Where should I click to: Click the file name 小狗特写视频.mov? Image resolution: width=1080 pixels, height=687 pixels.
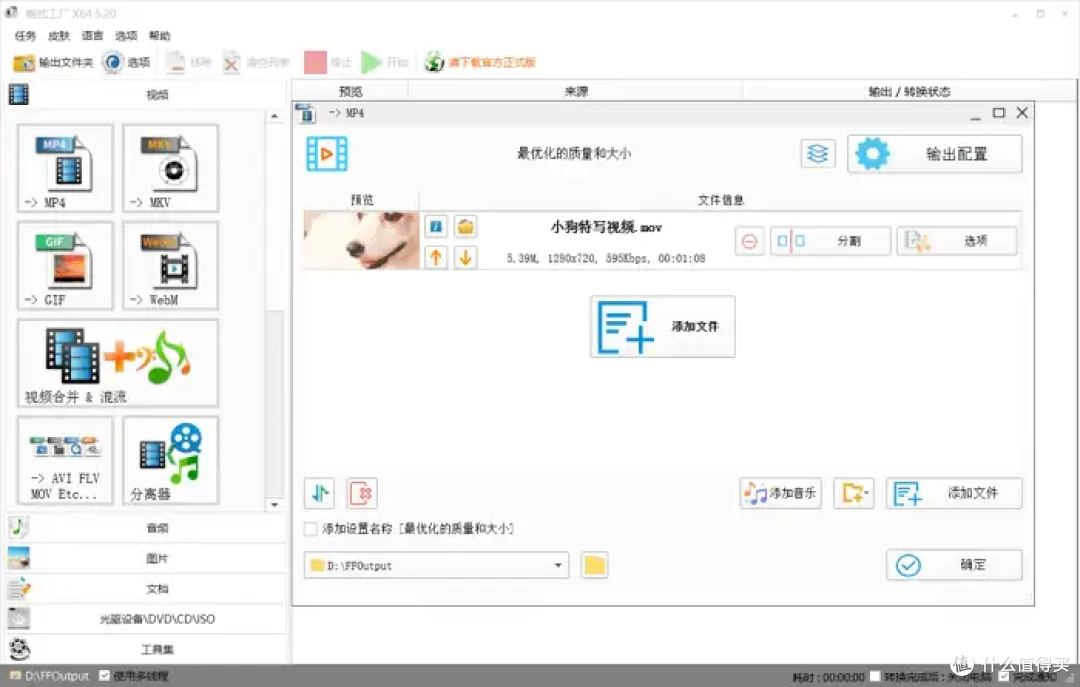point(606,227)
